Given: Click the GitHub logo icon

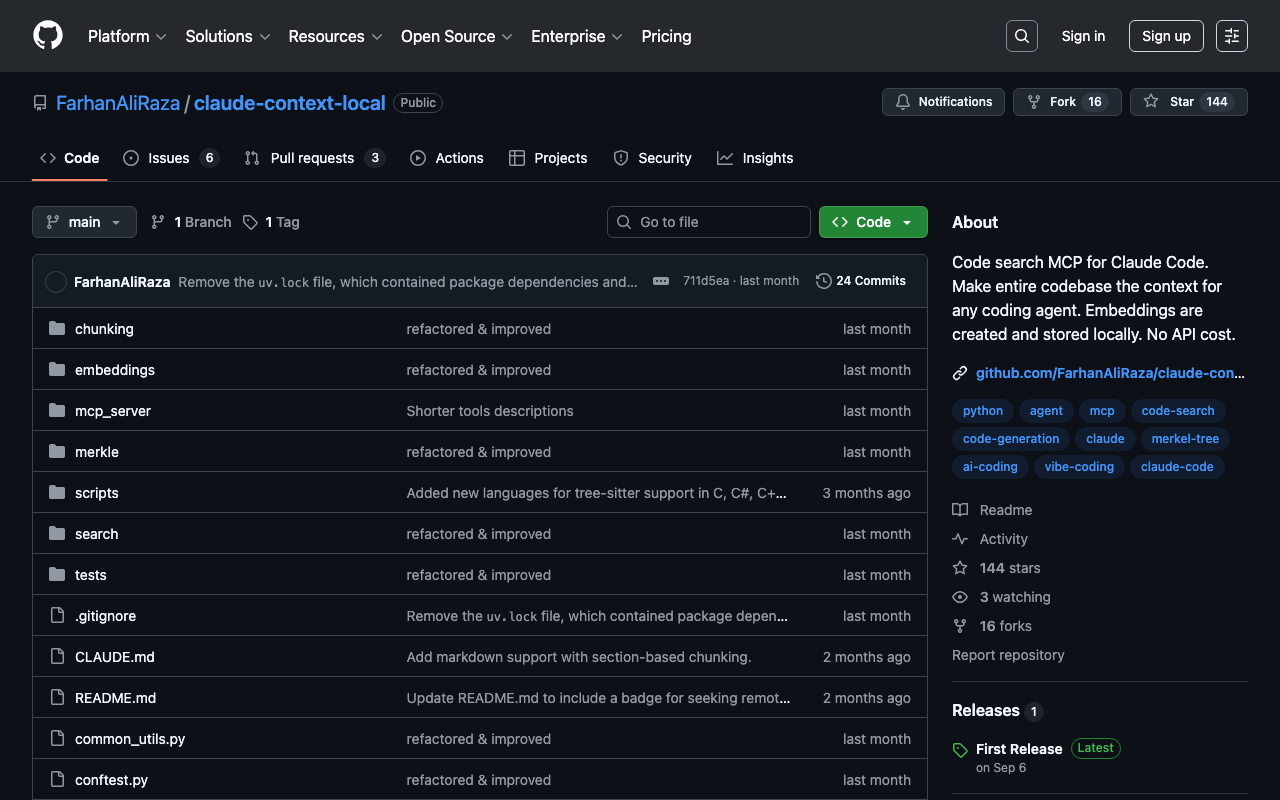Looking at the screenshot, I should coord(48,36).
